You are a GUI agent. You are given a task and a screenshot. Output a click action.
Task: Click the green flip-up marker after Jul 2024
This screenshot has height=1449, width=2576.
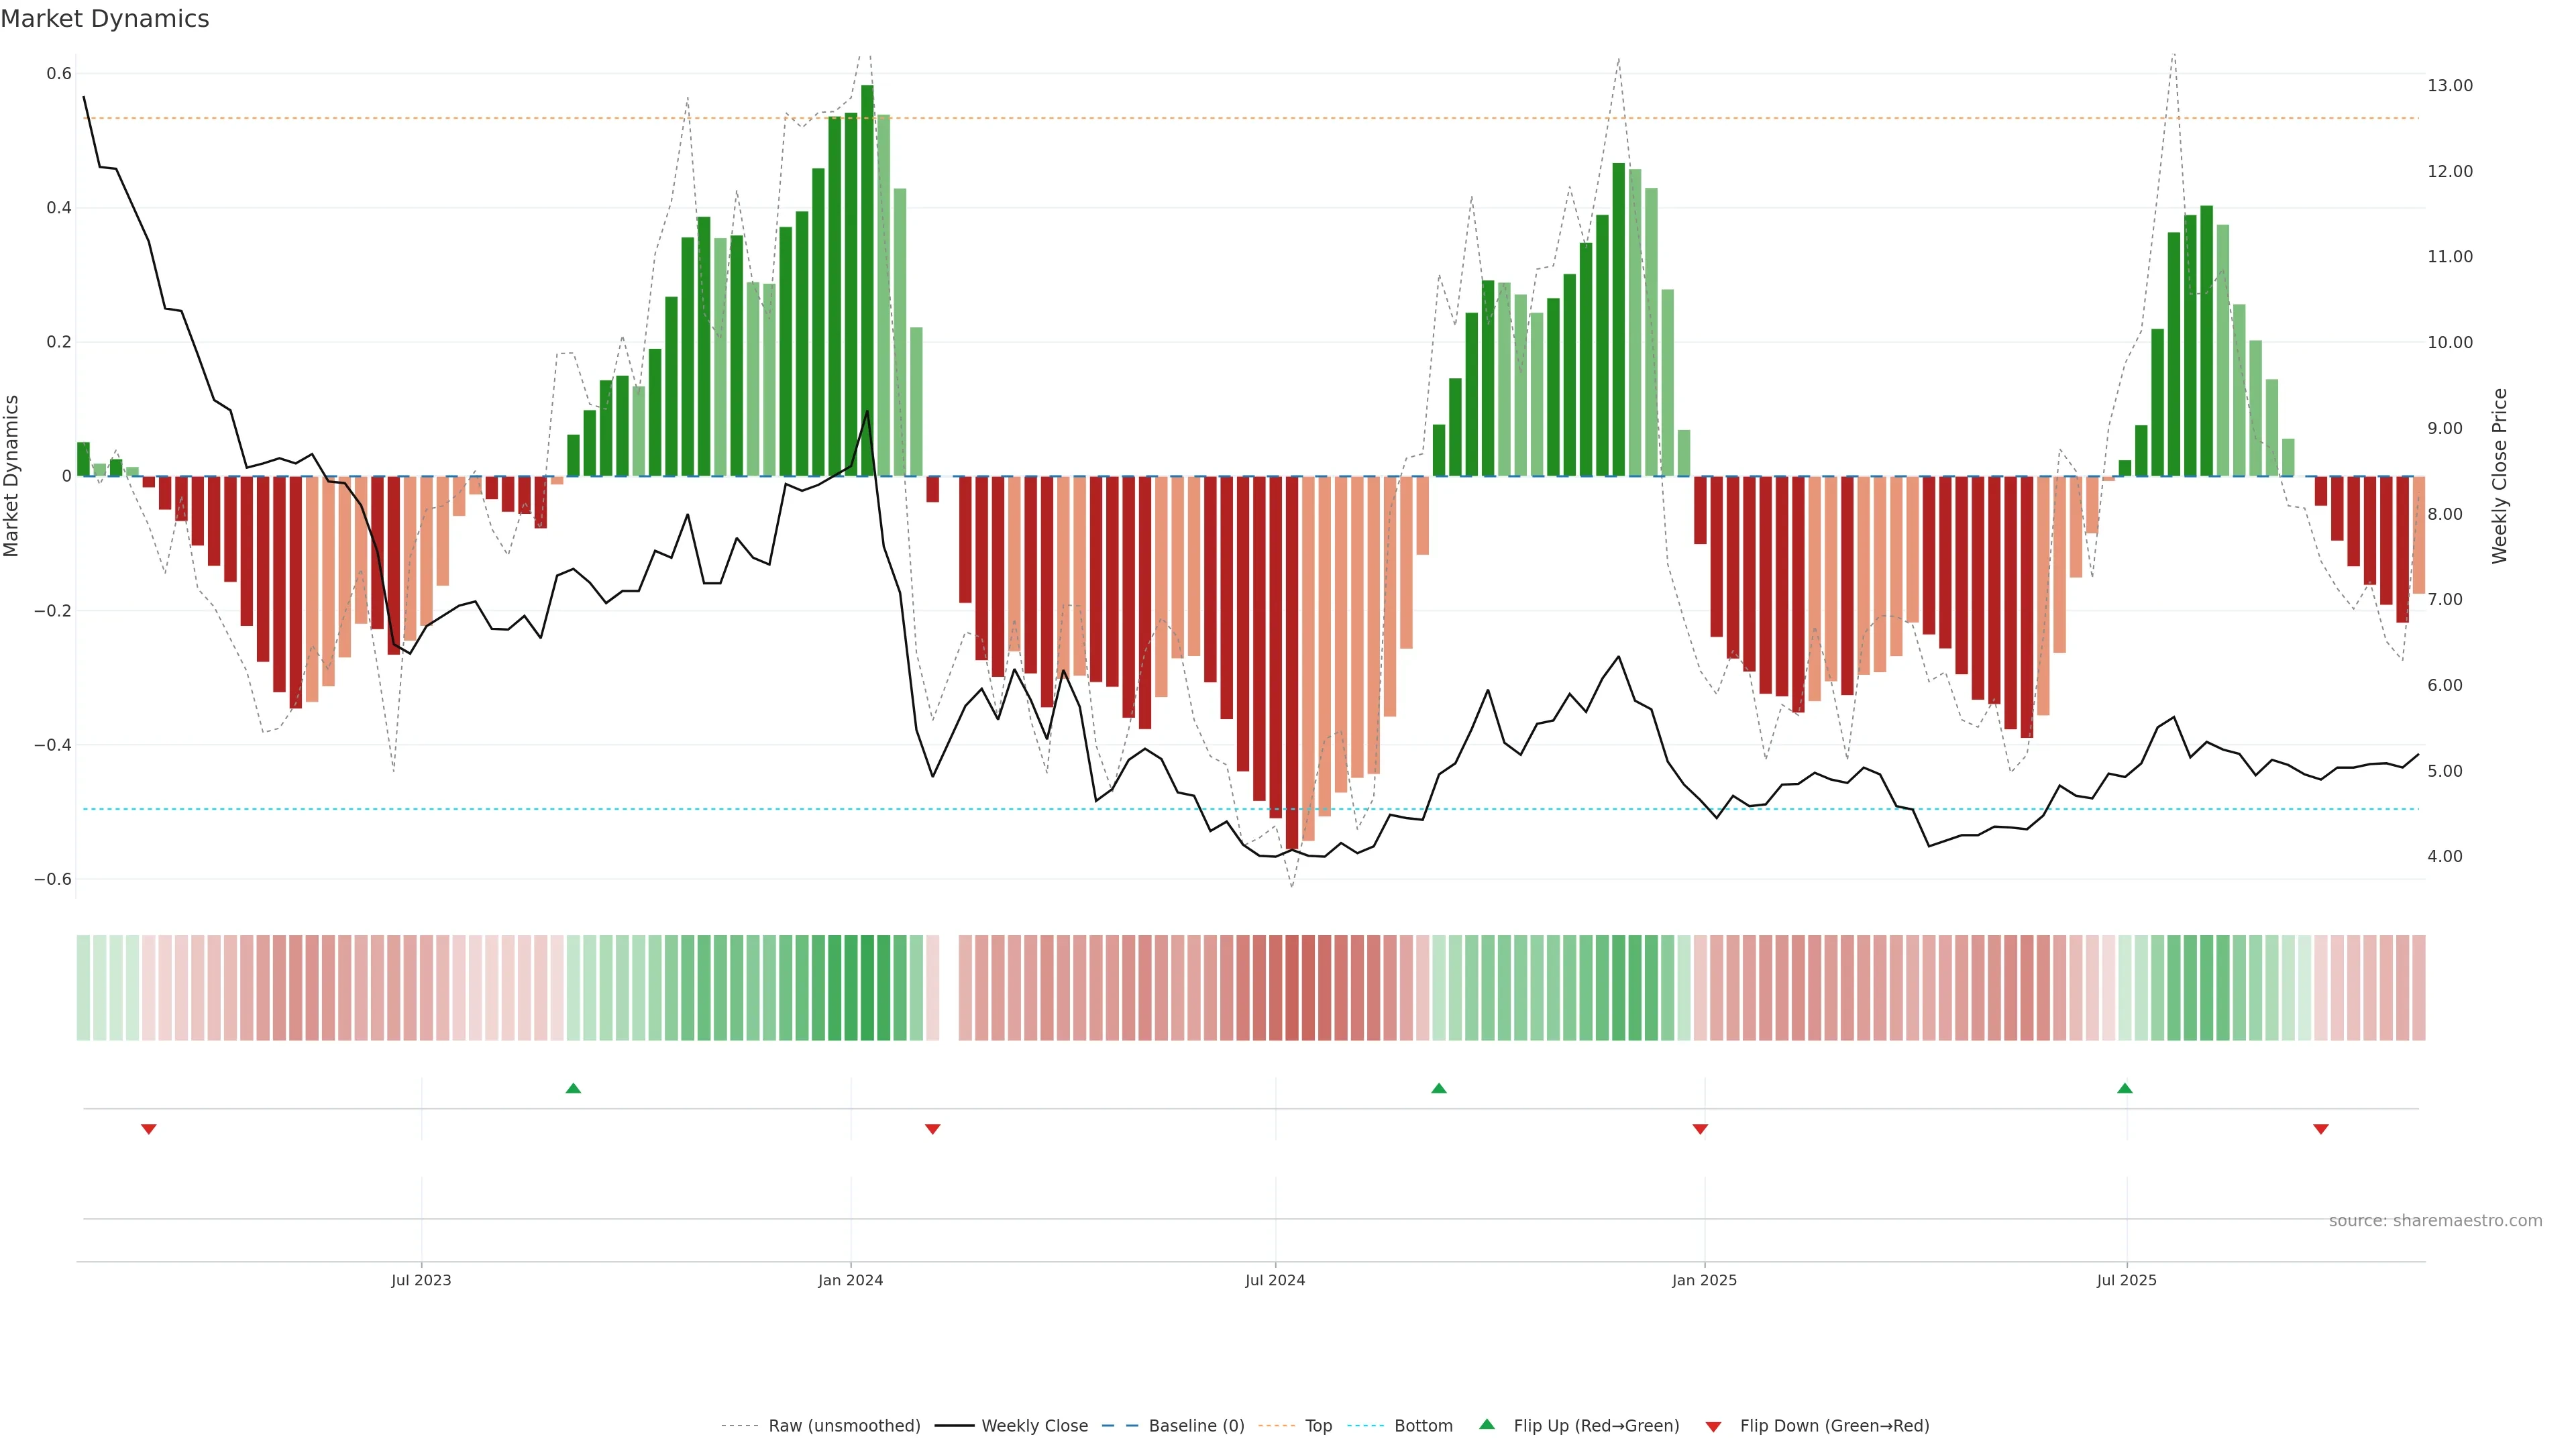pyautogui.click(x=1439, y=1088)
